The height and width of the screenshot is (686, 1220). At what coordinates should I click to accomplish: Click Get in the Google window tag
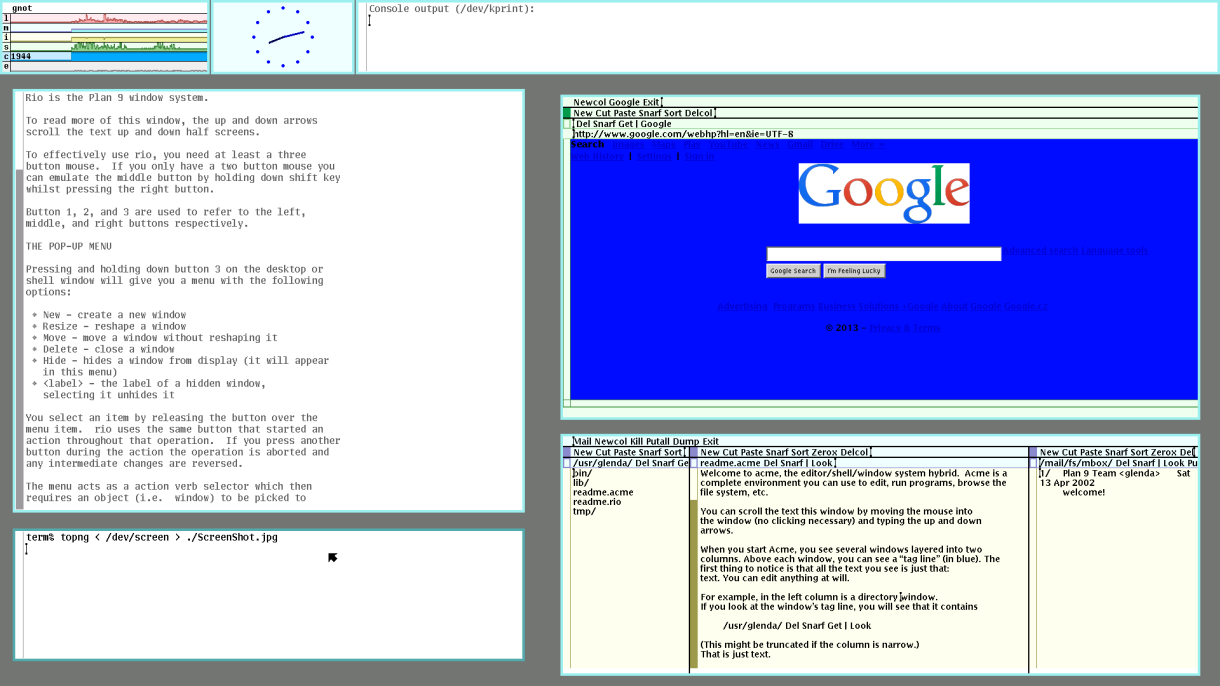pos(625,124)
